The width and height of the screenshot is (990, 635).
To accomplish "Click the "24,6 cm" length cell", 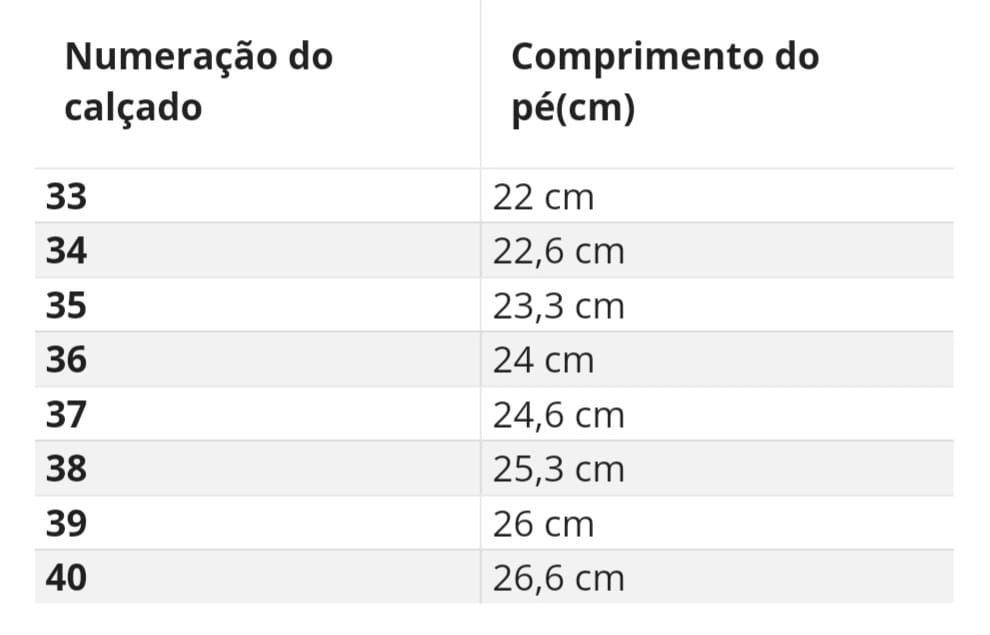I will click(x=558, y=414).
